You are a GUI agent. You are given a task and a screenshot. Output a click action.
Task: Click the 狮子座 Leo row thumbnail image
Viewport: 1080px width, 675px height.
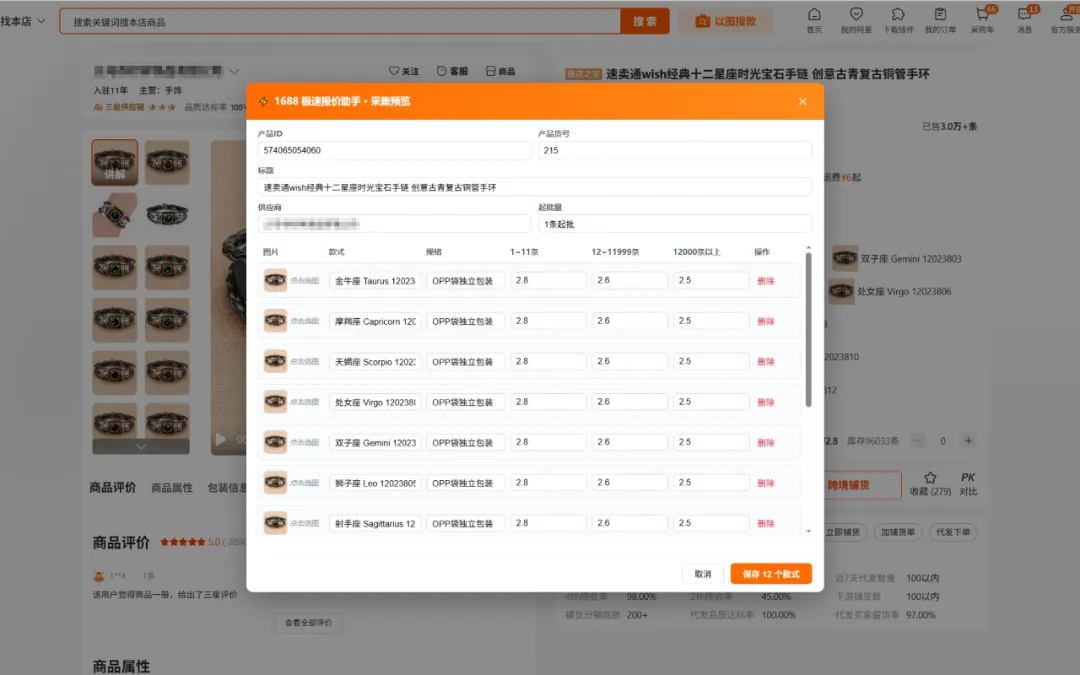[x=276, y=482]
